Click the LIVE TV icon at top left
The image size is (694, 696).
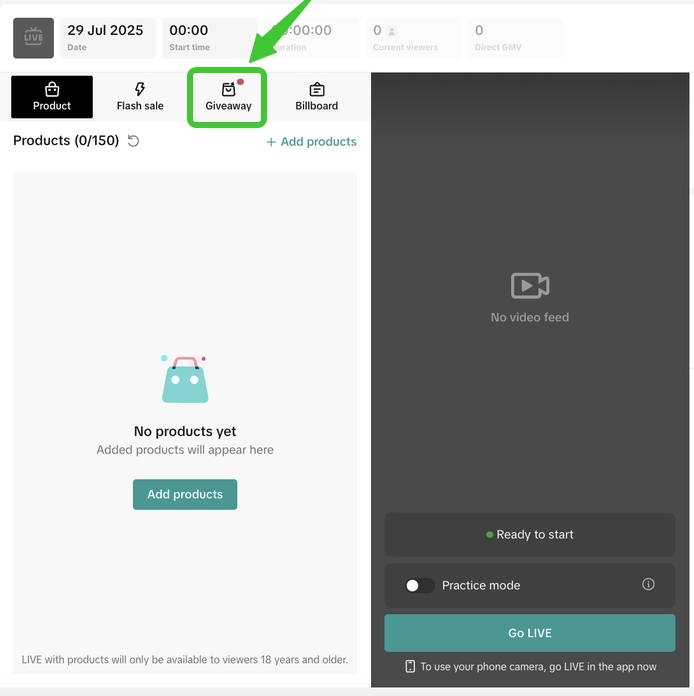pos(33,38)
